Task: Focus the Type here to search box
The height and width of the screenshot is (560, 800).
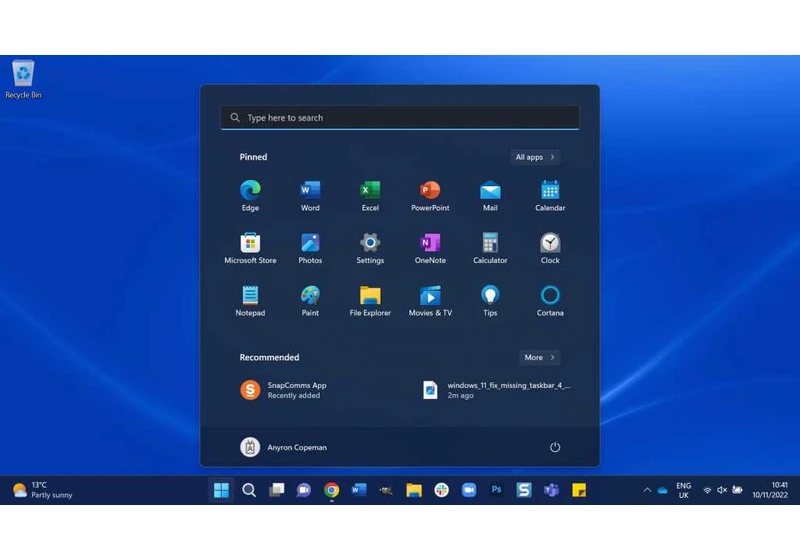Action: pos(400,118)
